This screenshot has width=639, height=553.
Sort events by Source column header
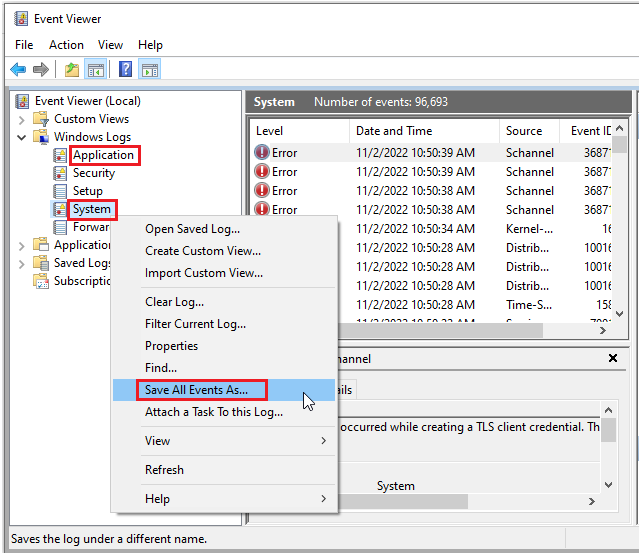529,131
